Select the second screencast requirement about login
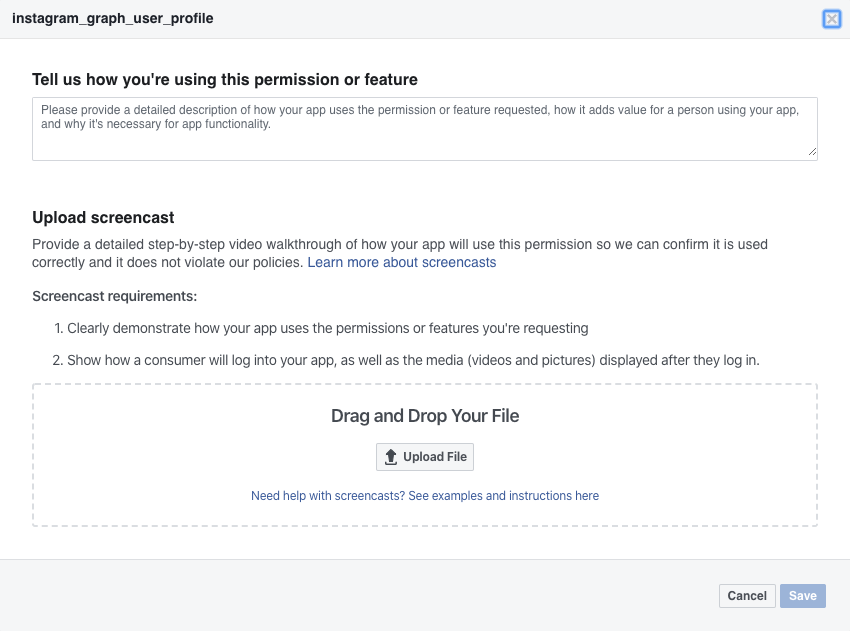The image size is (850, 631). pyautogui.click(x=406, y=360)
